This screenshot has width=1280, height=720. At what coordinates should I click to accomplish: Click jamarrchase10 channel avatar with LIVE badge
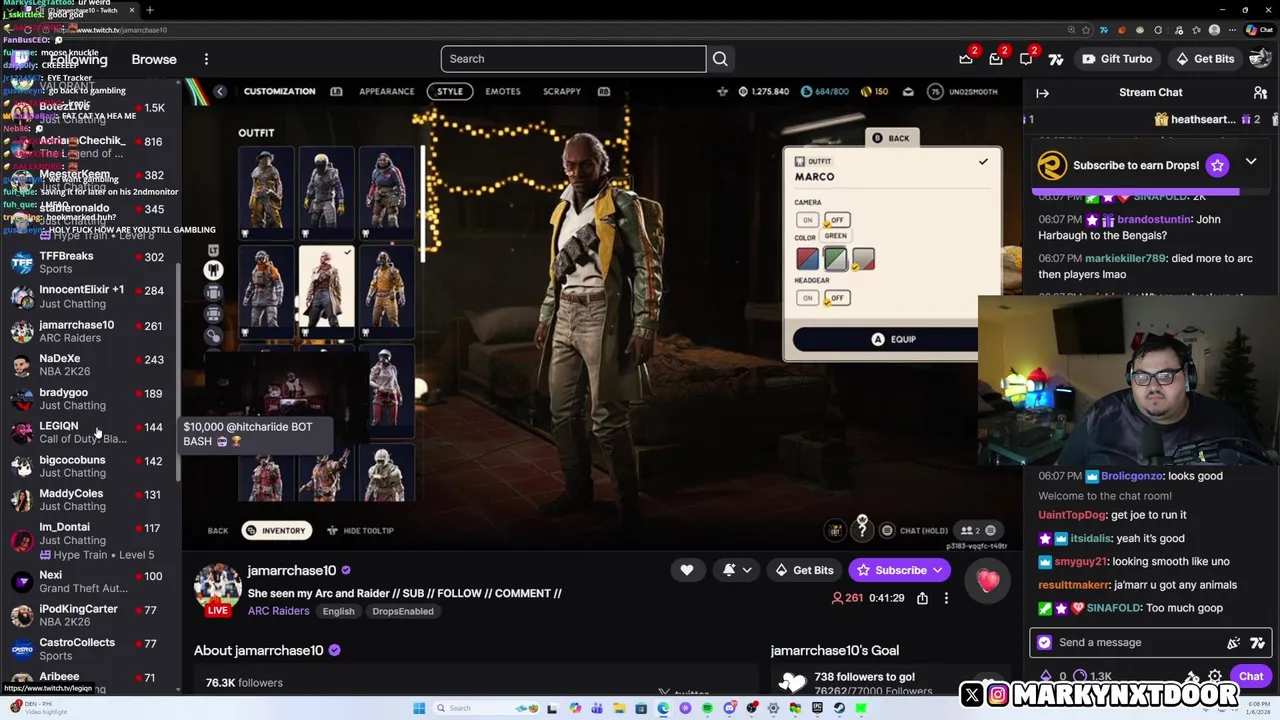(217, 590)
